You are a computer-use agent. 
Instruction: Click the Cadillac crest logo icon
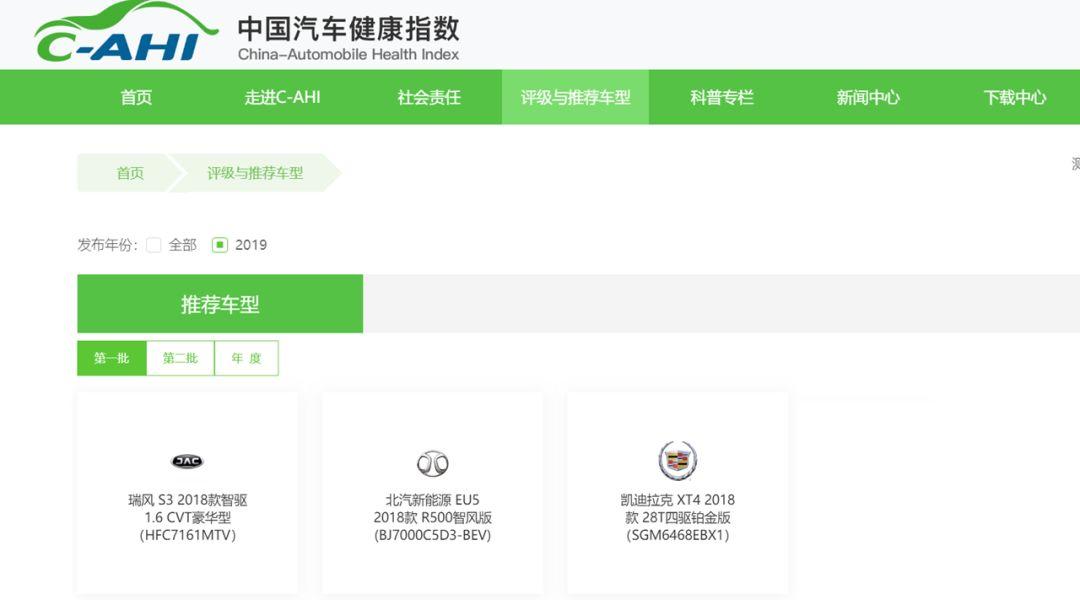click(x=678, y=460)
